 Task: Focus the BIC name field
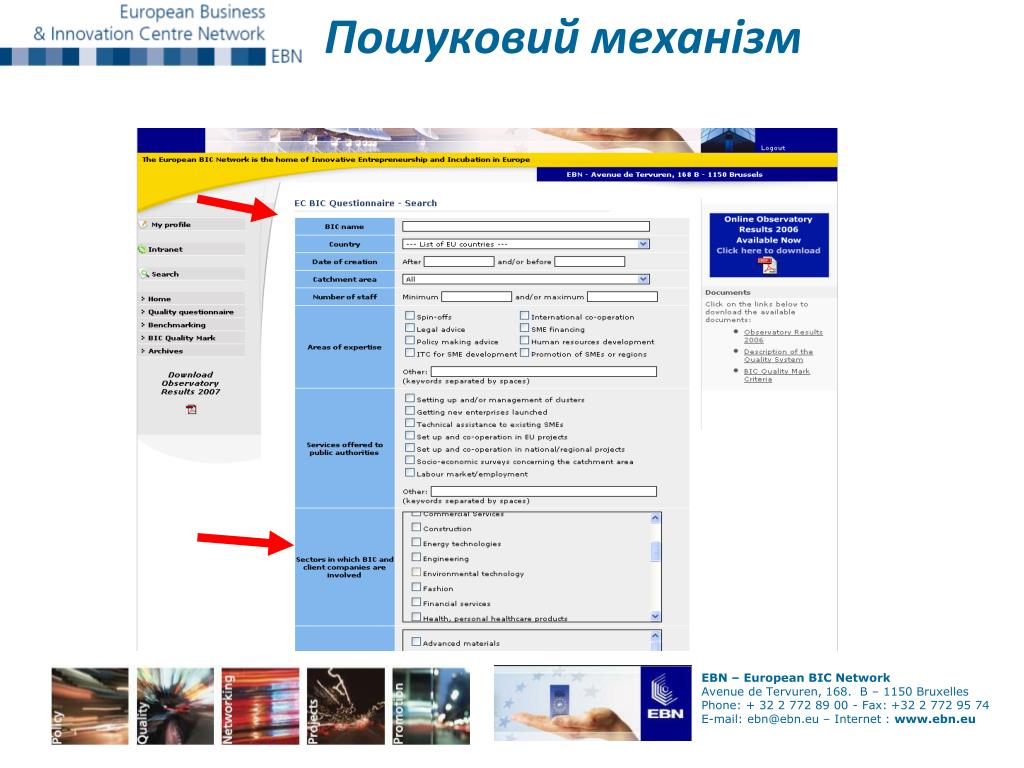526,226
